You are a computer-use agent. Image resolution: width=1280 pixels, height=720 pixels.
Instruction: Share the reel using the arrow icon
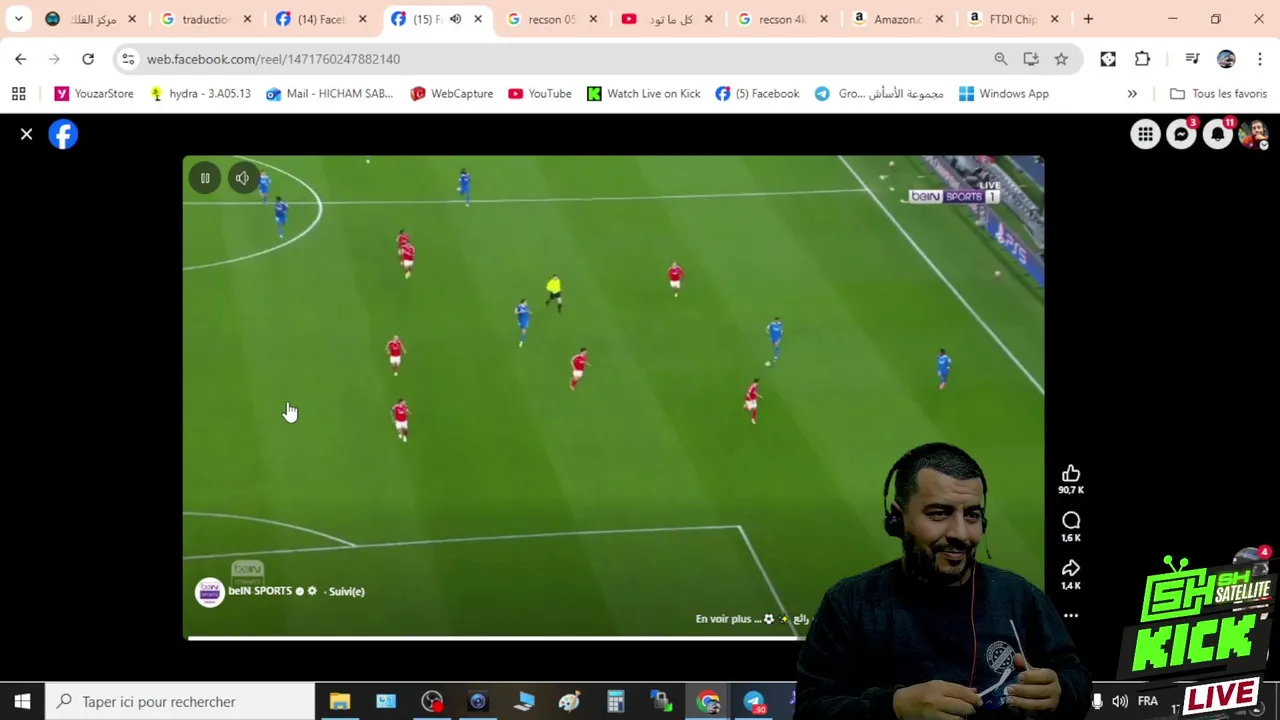1071,568
